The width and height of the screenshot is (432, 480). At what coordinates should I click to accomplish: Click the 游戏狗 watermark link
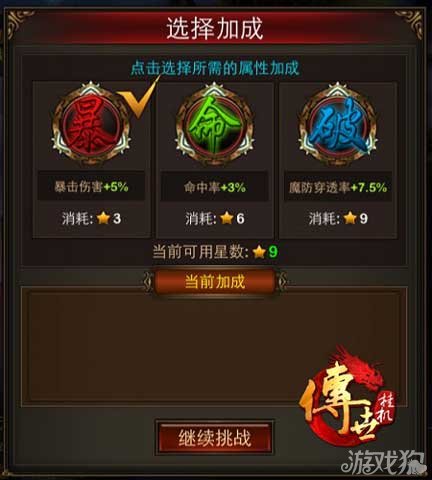pyautogui.click(x=382, y=463)
